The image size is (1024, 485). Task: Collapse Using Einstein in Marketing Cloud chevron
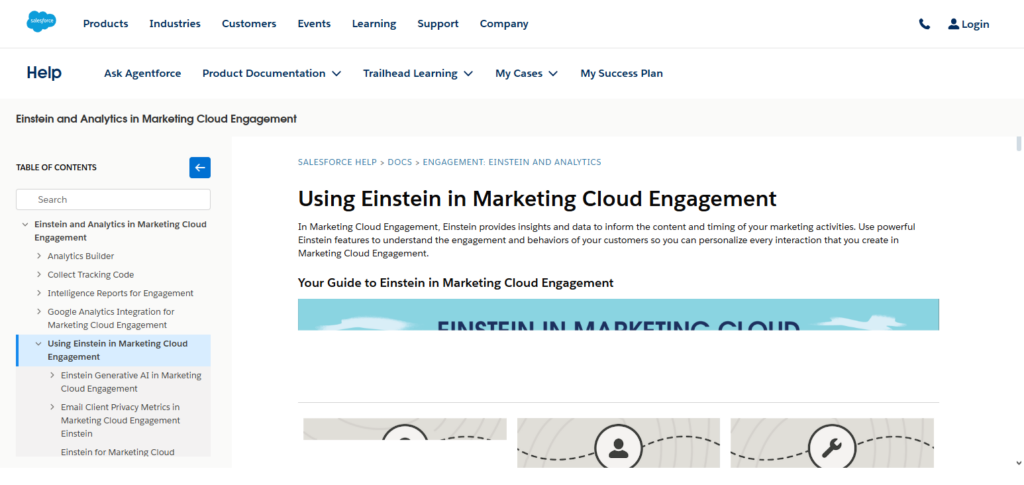click(39, 343)
